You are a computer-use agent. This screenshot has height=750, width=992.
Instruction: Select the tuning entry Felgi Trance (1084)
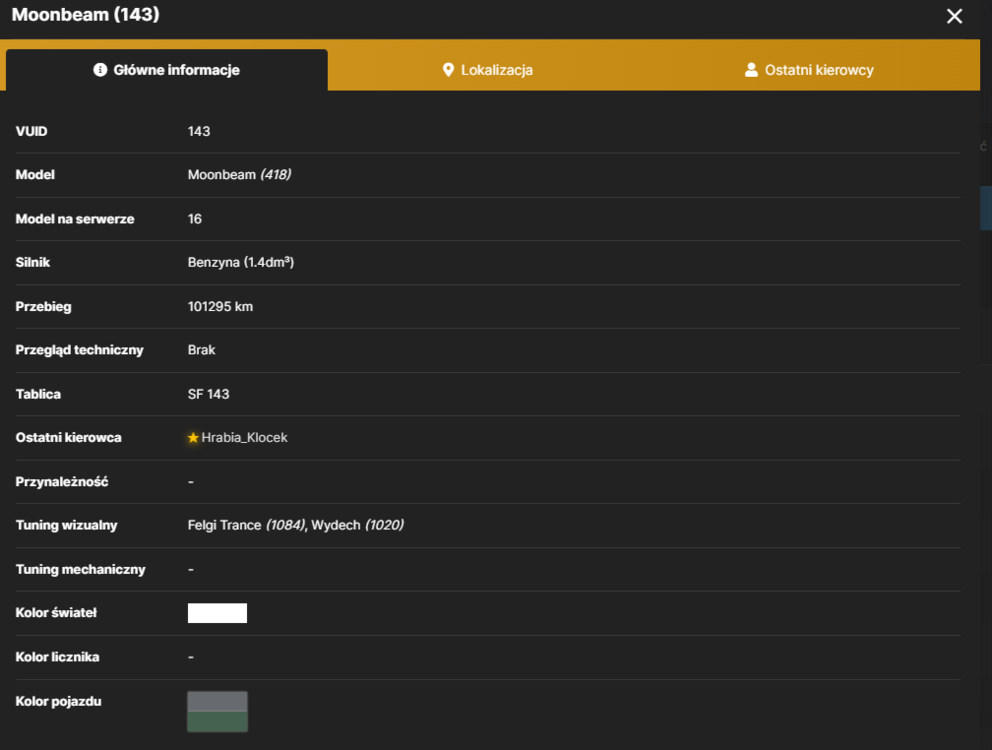coord(247,525)
